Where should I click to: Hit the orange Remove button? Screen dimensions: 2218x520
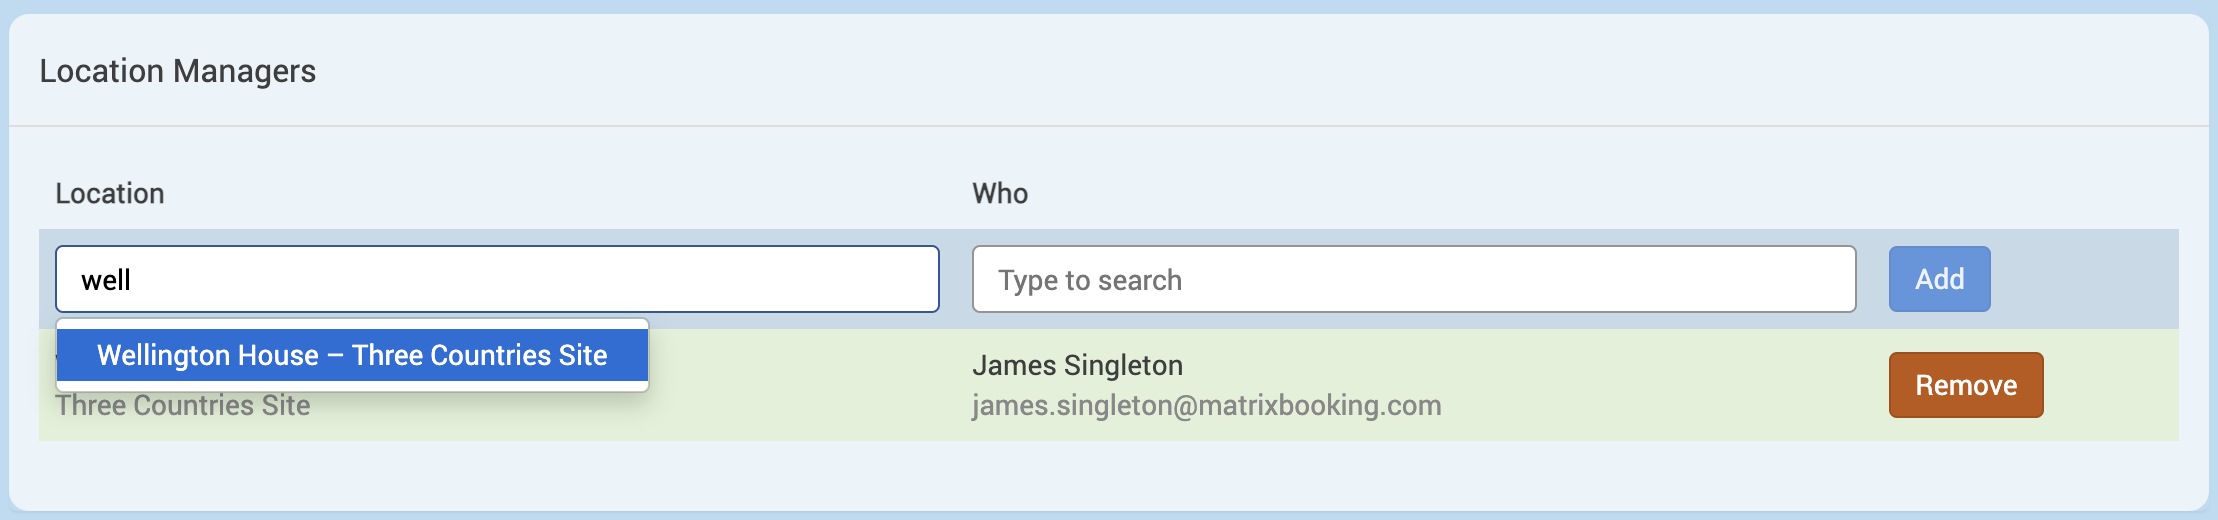pyautogui.click(x=1965, y=385)
